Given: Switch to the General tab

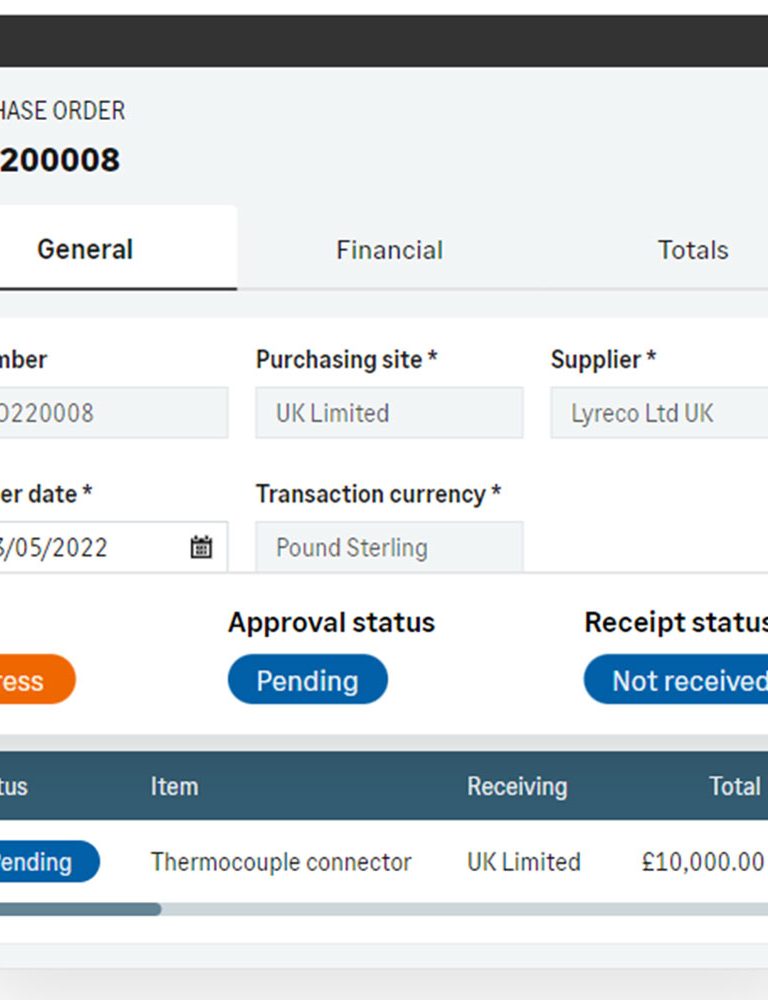Looking at the screenshot, I should pos(85,249).
